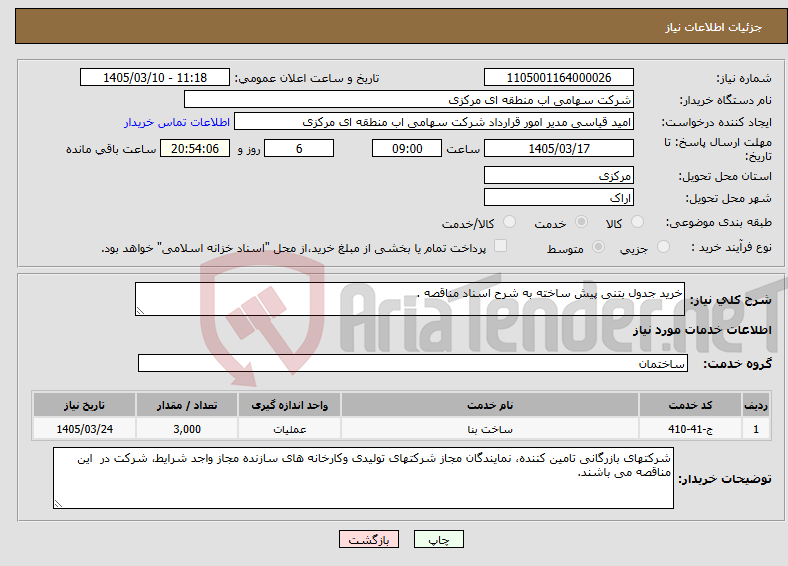Select the کالا radio button
The image size is (788, 566).
click(637, 222)
